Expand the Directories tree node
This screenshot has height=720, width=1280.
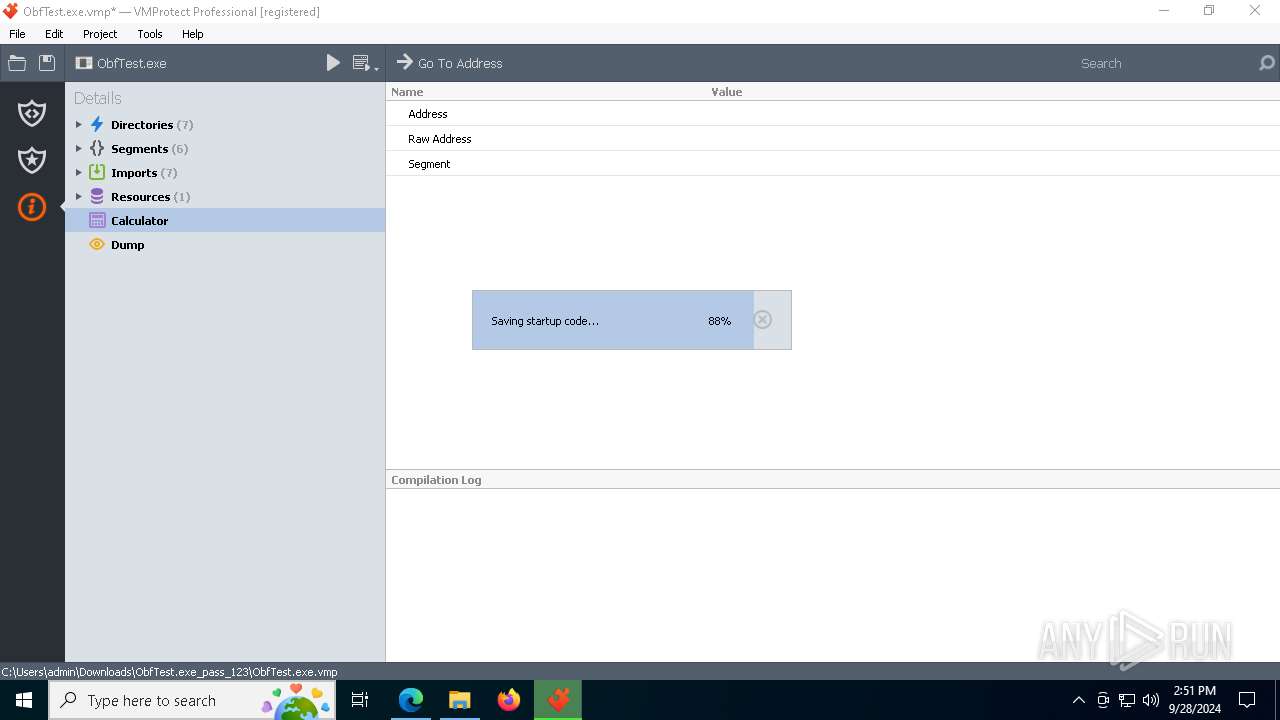click(x=79, y=125)
